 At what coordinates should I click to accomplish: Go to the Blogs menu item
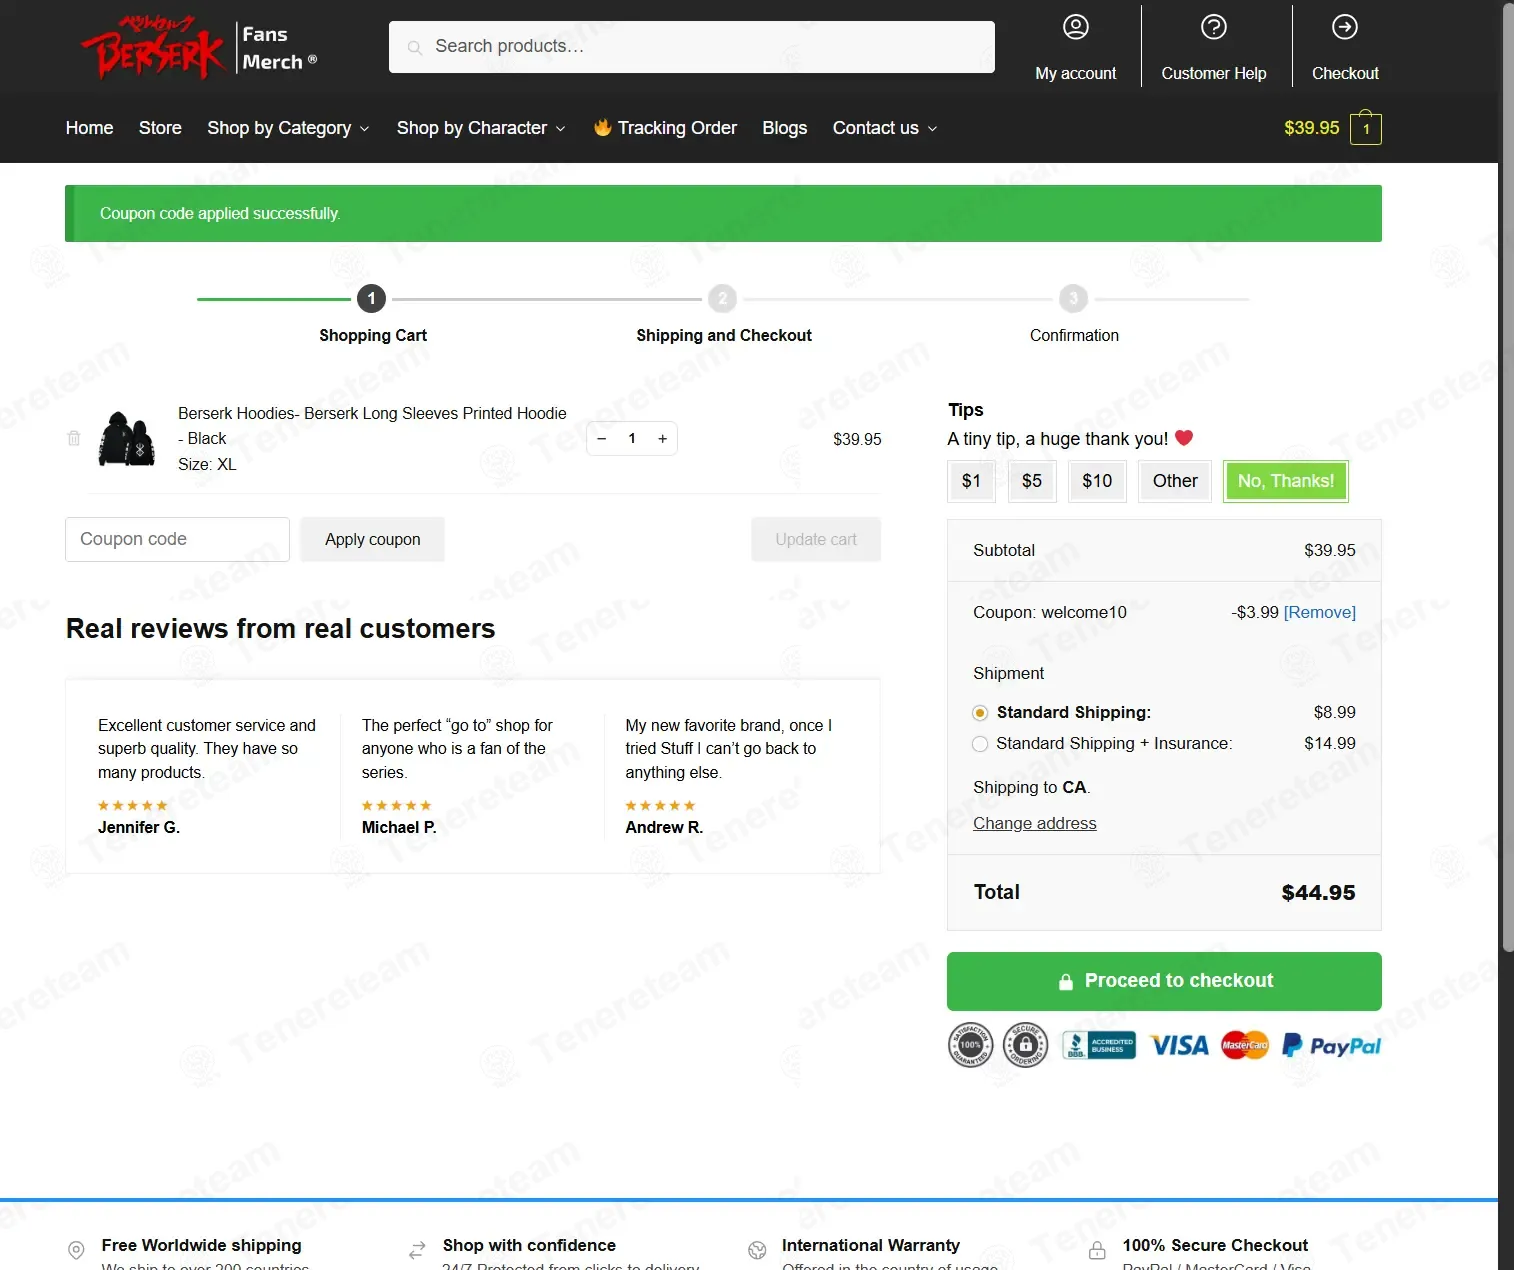point(784,128)
